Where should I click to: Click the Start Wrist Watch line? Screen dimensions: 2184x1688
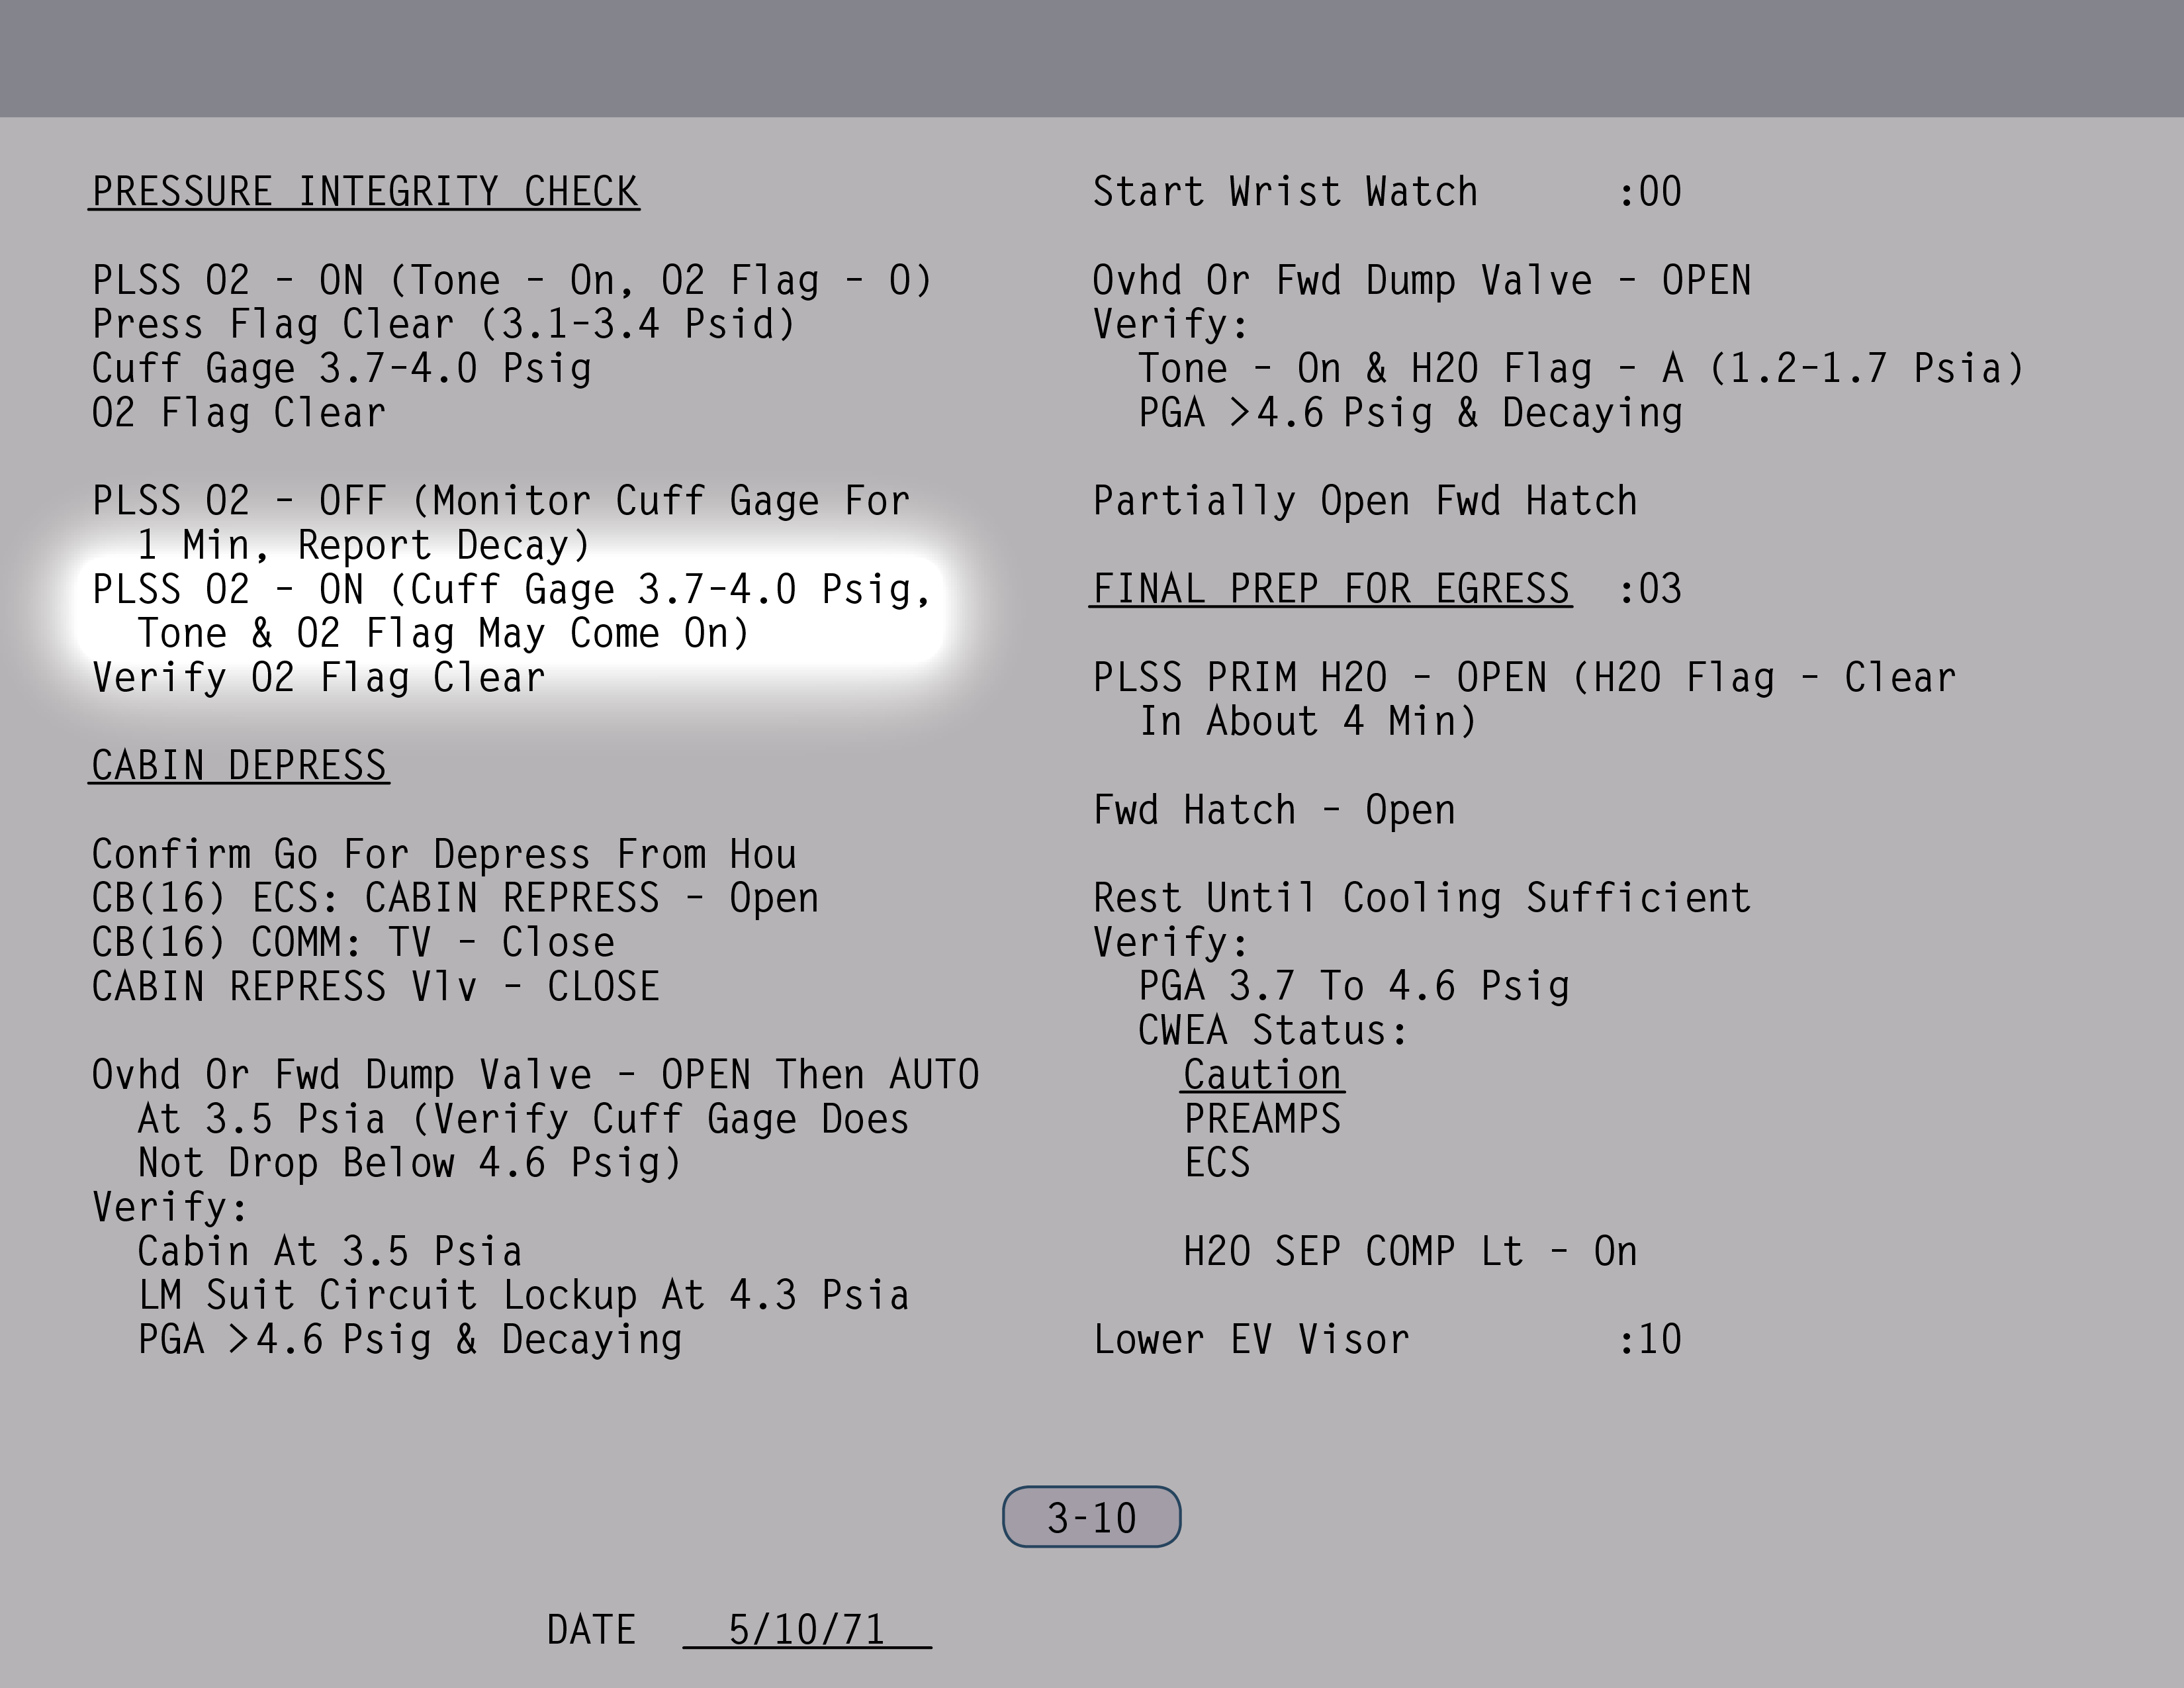[x=1284, y=192]
